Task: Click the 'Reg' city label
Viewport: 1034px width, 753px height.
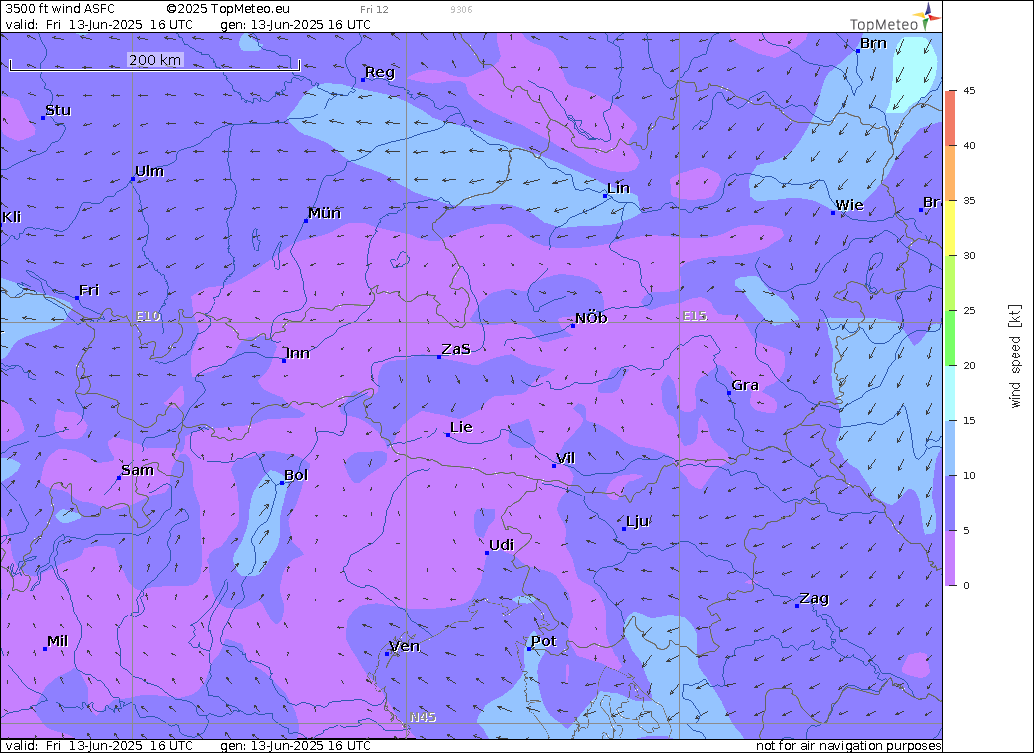Action: pyautogui.click(x=380, y=72)
